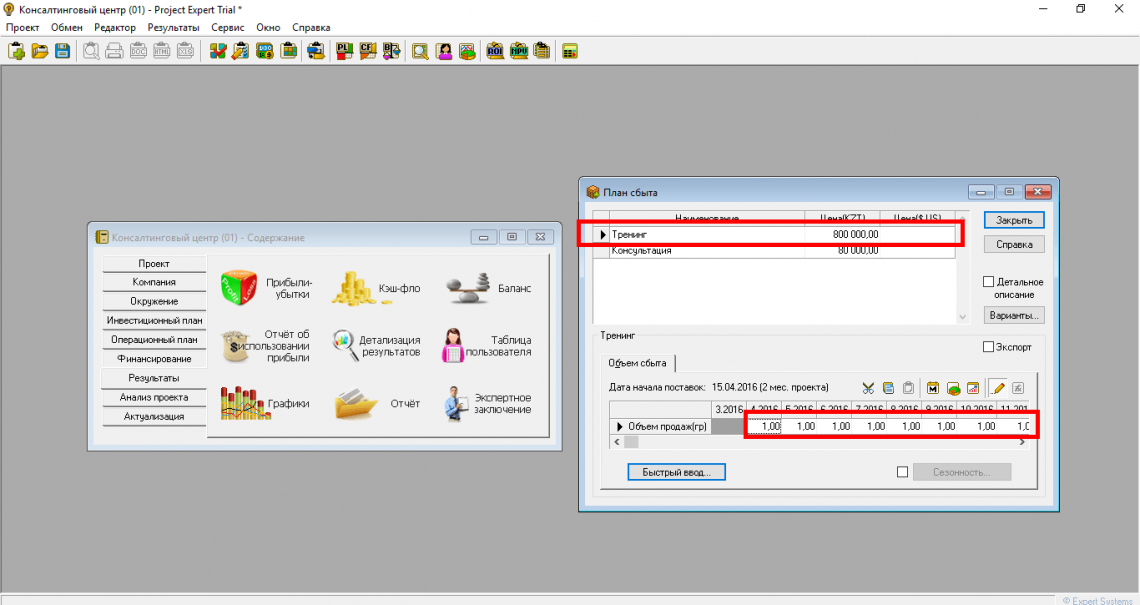Click the Open project folder icon
Viewport: 1140px width, 605px height.
tap(40, 51)
